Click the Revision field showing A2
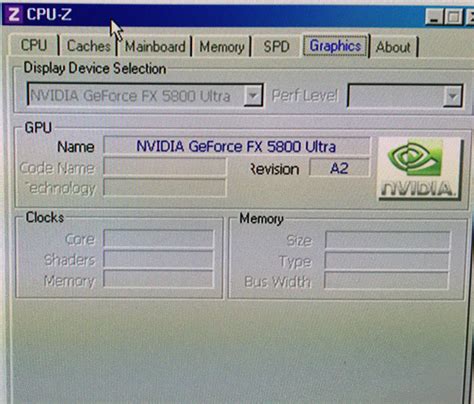474x404 pixels. 339,168
